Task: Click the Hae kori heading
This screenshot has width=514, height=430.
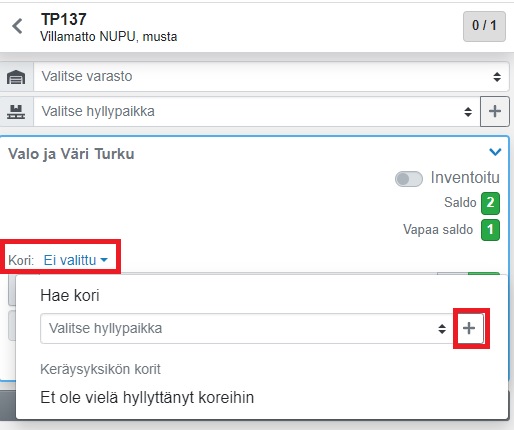Action: tap(70, 295)
